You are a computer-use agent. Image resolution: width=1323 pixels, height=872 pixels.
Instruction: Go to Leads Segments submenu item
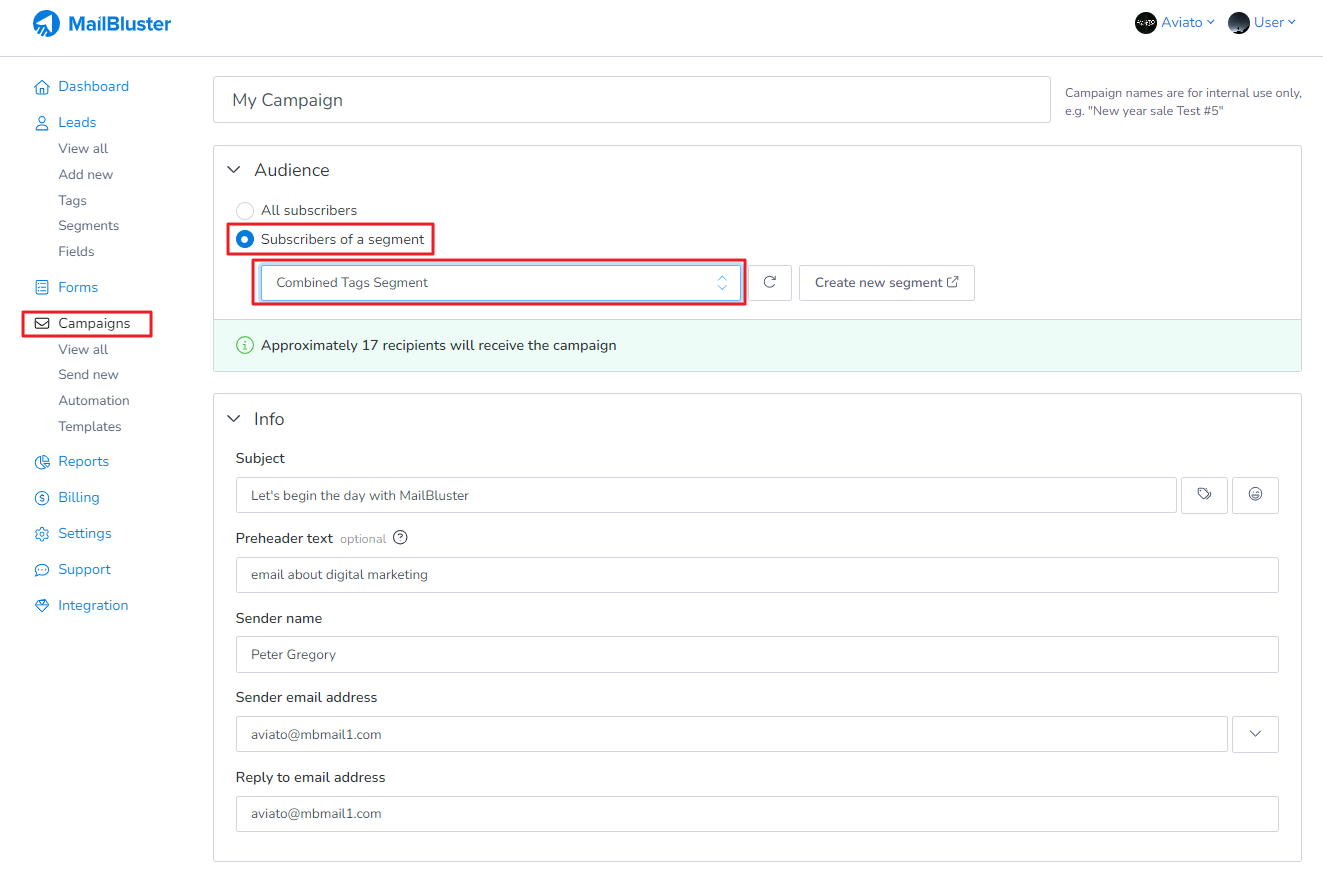[x=88, y=226]
